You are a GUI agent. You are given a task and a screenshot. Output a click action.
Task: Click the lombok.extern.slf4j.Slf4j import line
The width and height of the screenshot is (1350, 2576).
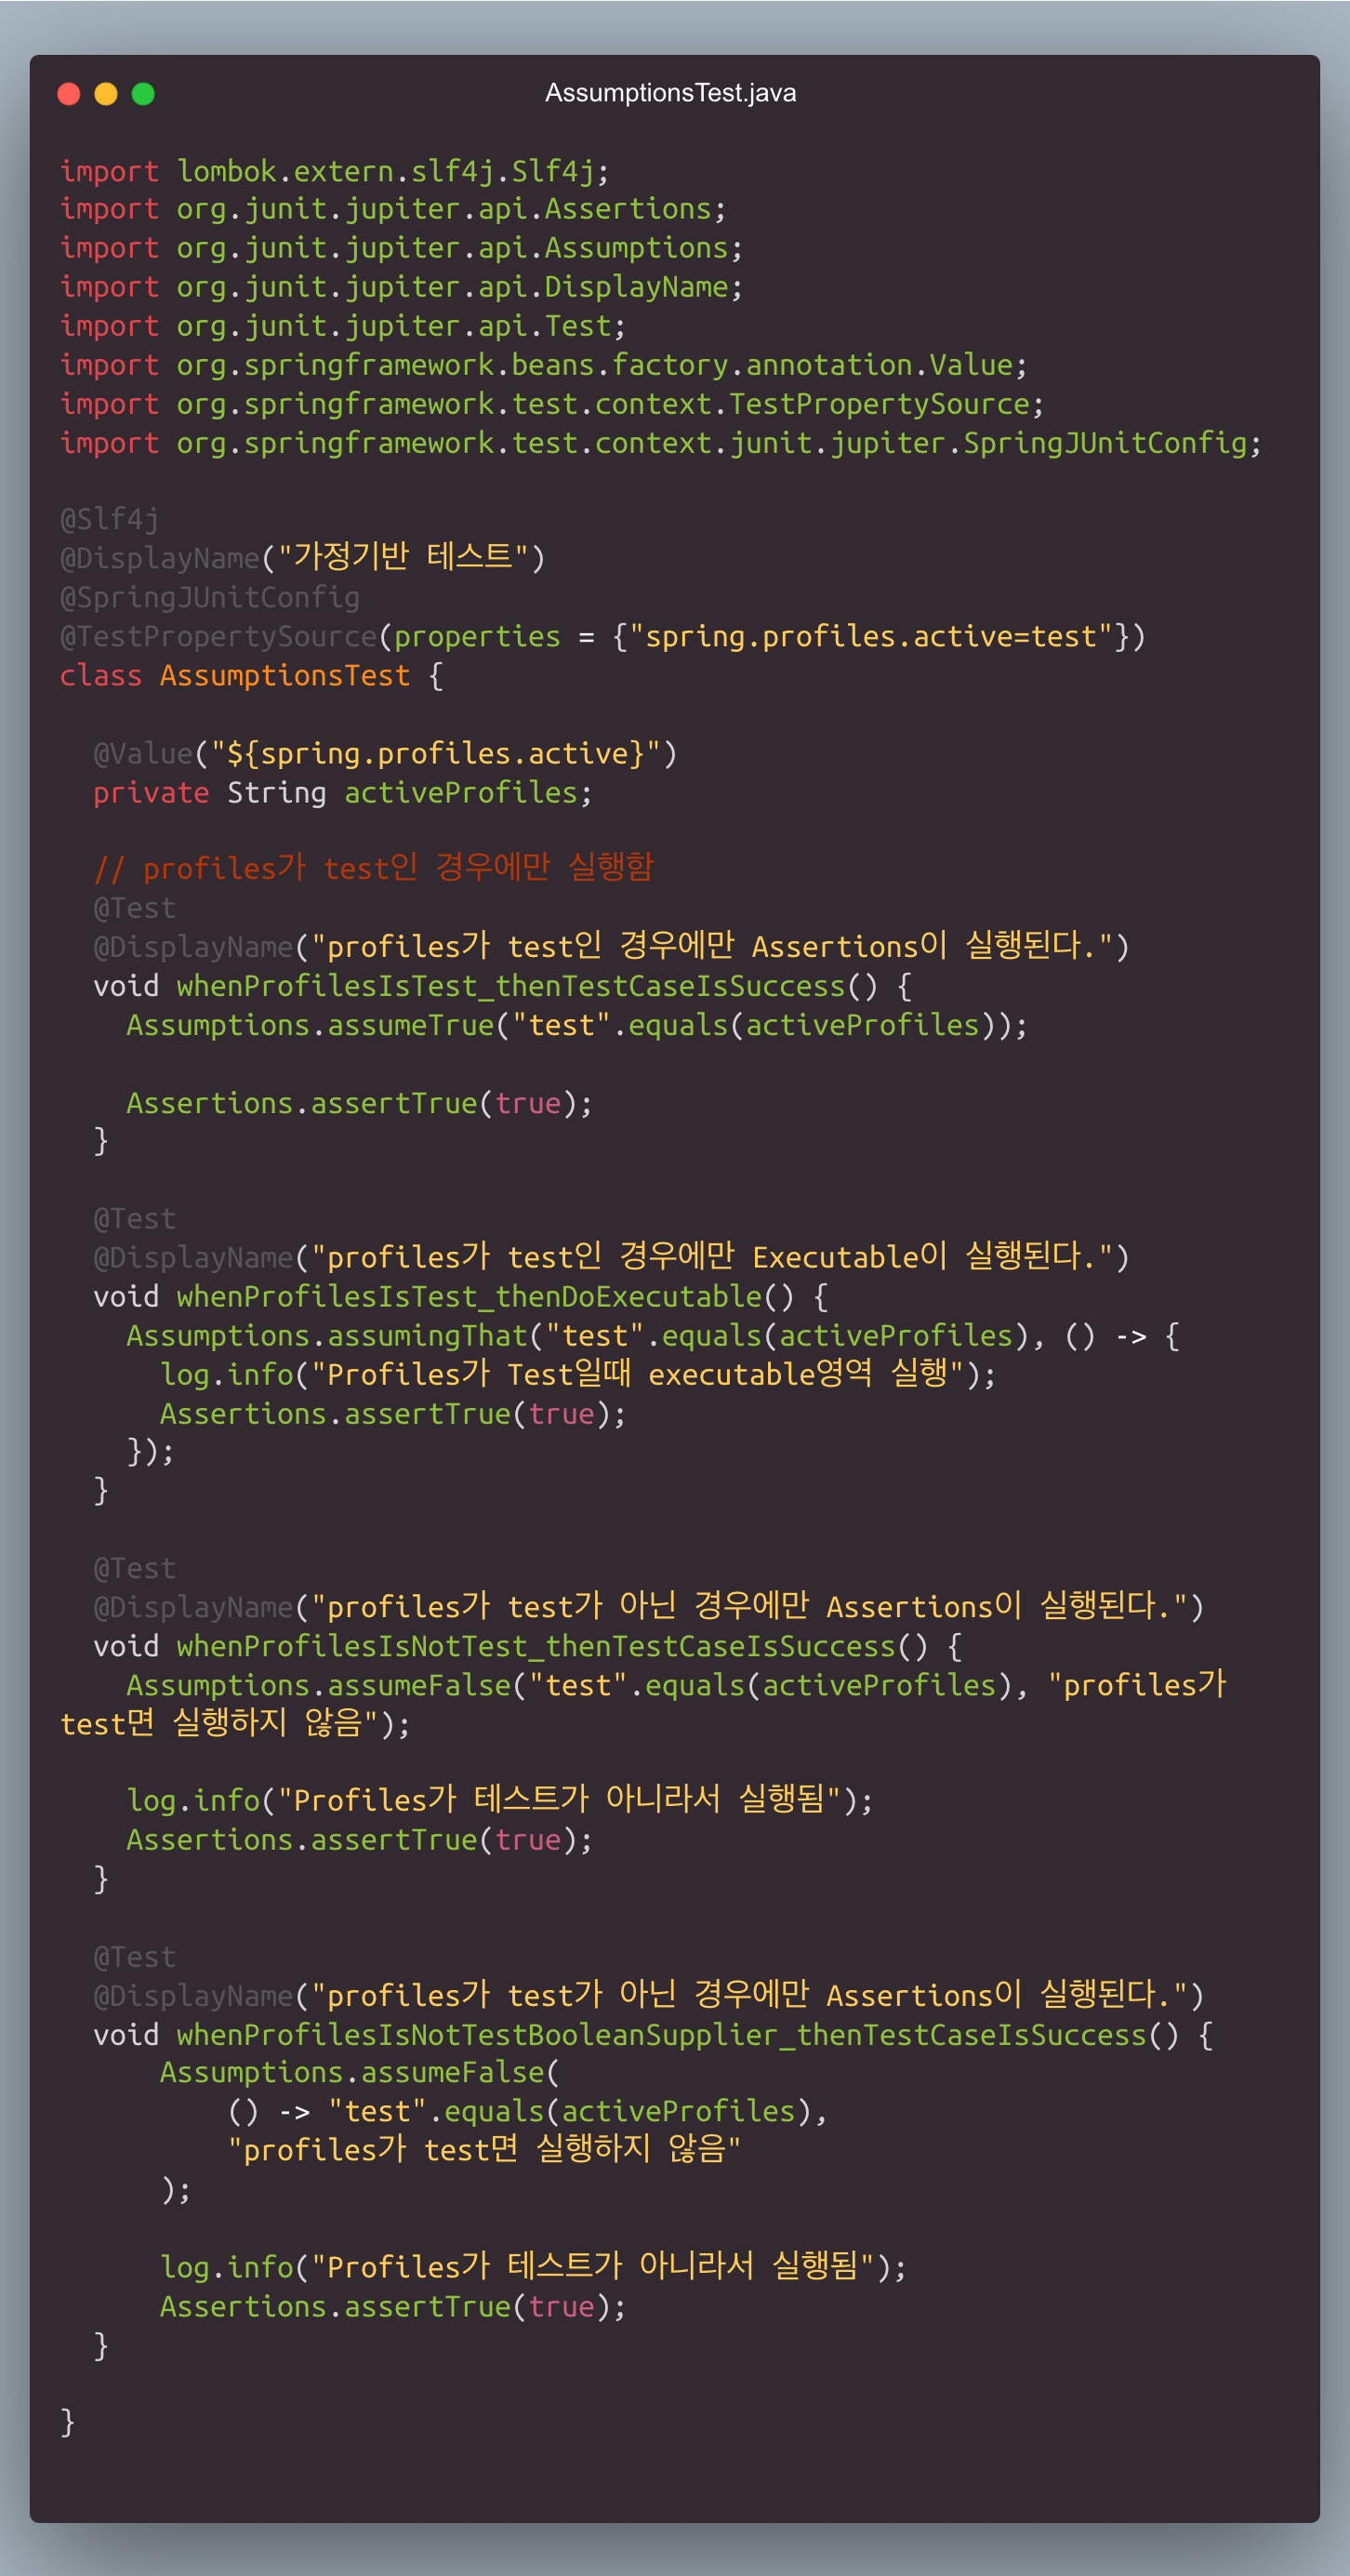pyautogui.click(x=334, y=171)
